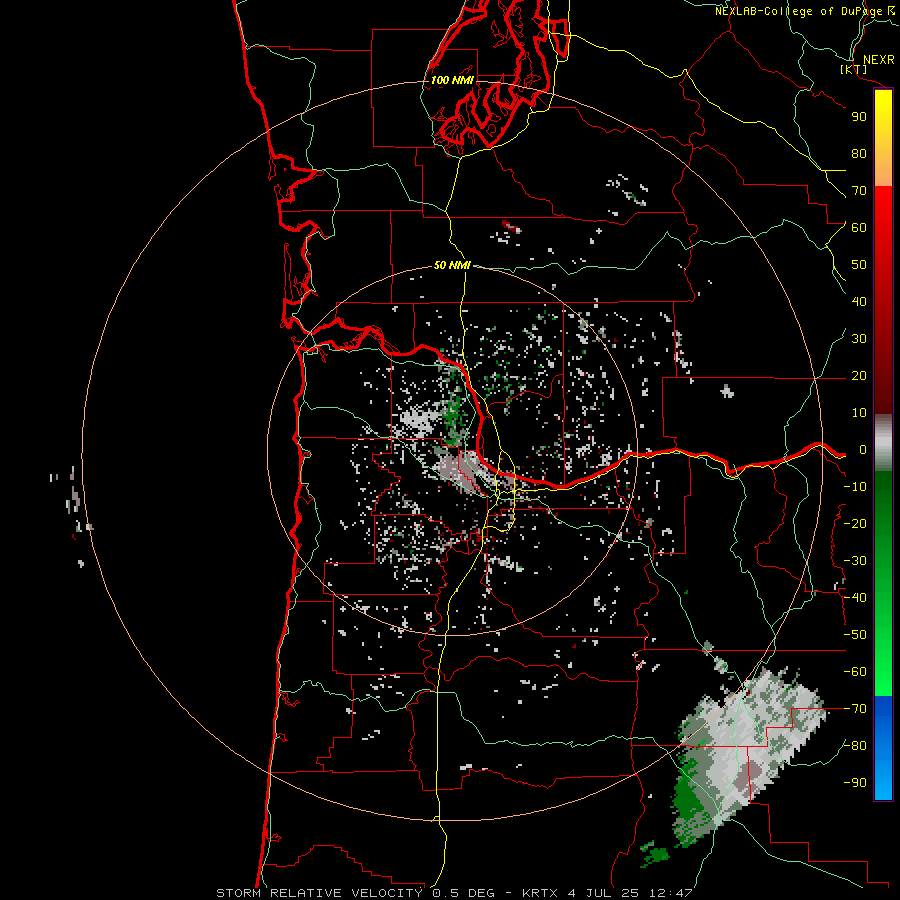Click the 100 NMI range ring label
This screenshot has height=900, width=900.
pyautogui.click(x=452, y=80)
